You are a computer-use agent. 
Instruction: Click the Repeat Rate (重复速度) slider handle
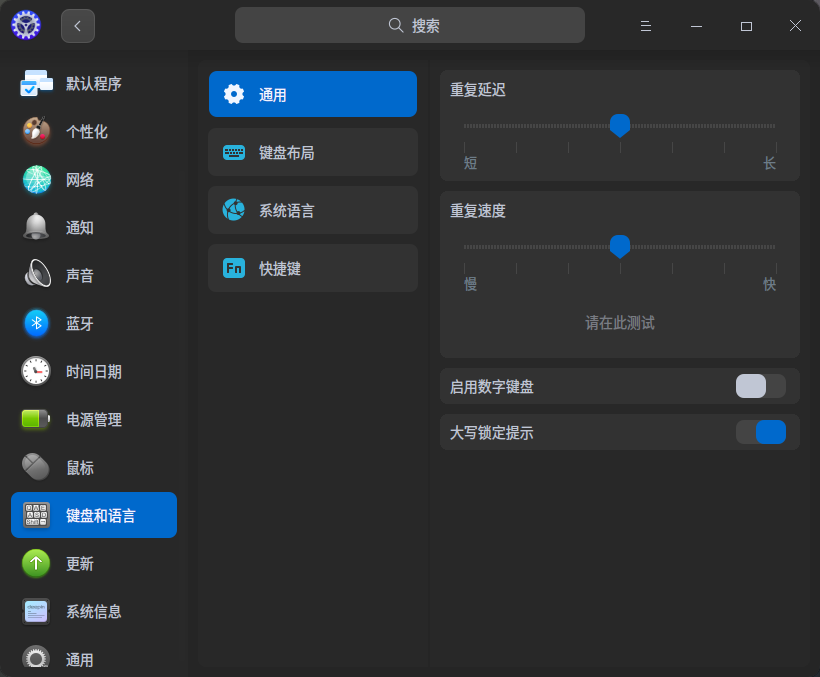point(620,246)
